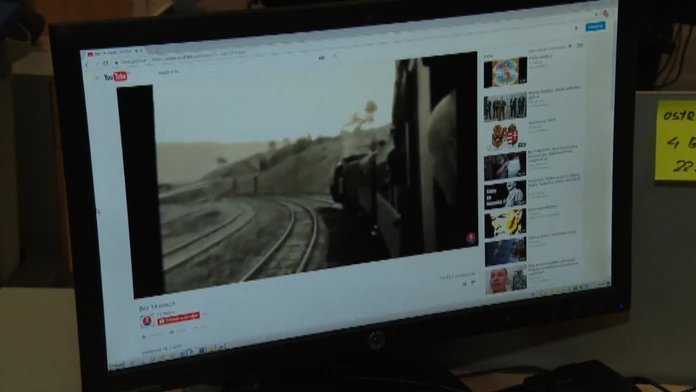Open suggested video with black-and-white portrait
696x392 pixels.
[x=505, y=194]
